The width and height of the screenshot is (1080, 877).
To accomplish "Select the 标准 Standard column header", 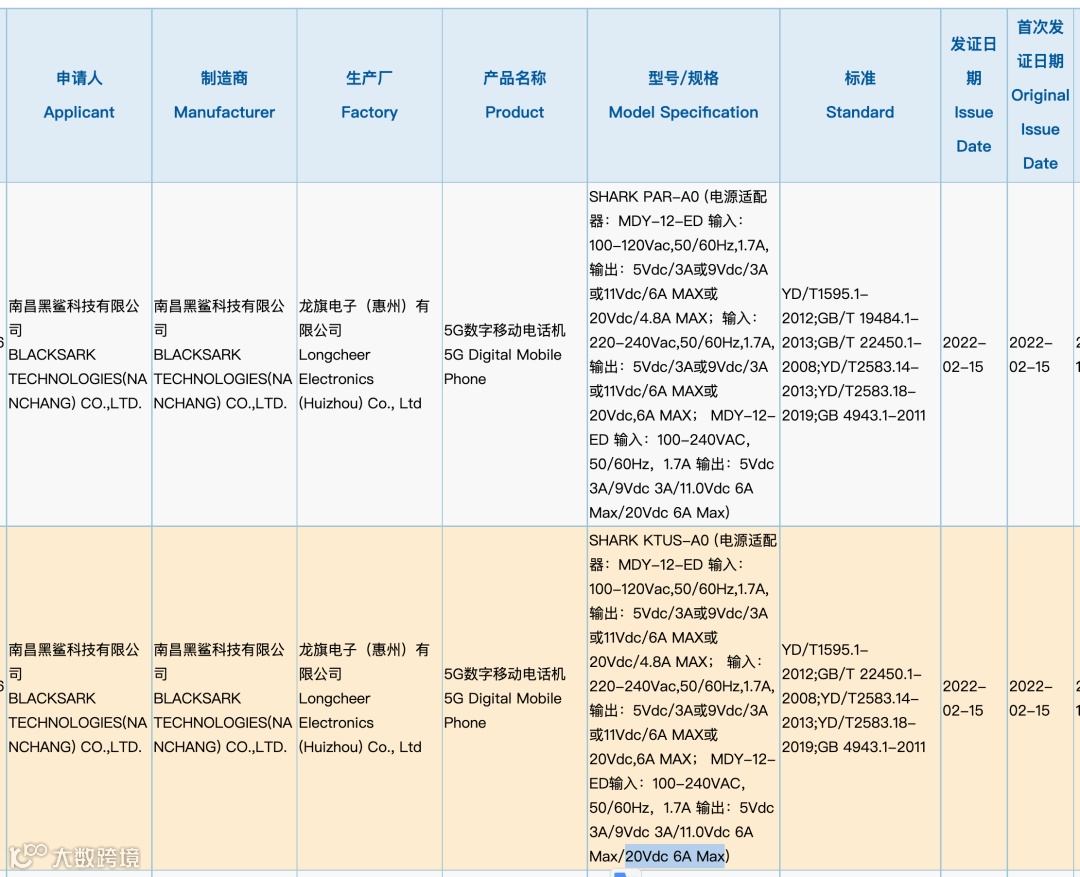I will (860, 95).
